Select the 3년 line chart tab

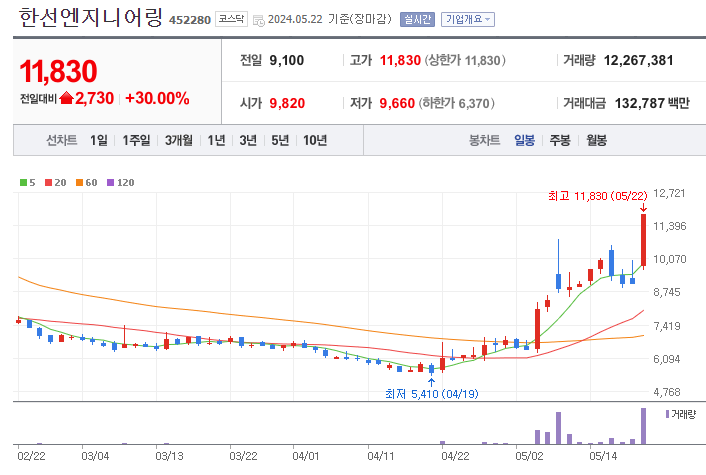point(248,140)
